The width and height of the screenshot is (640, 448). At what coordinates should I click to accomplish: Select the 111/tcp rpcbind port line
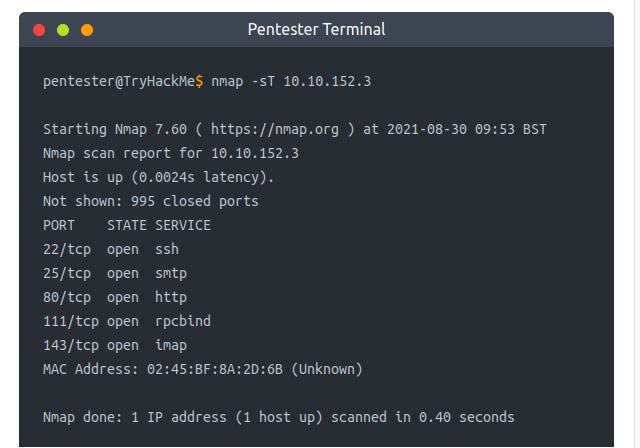coord(127,322)
